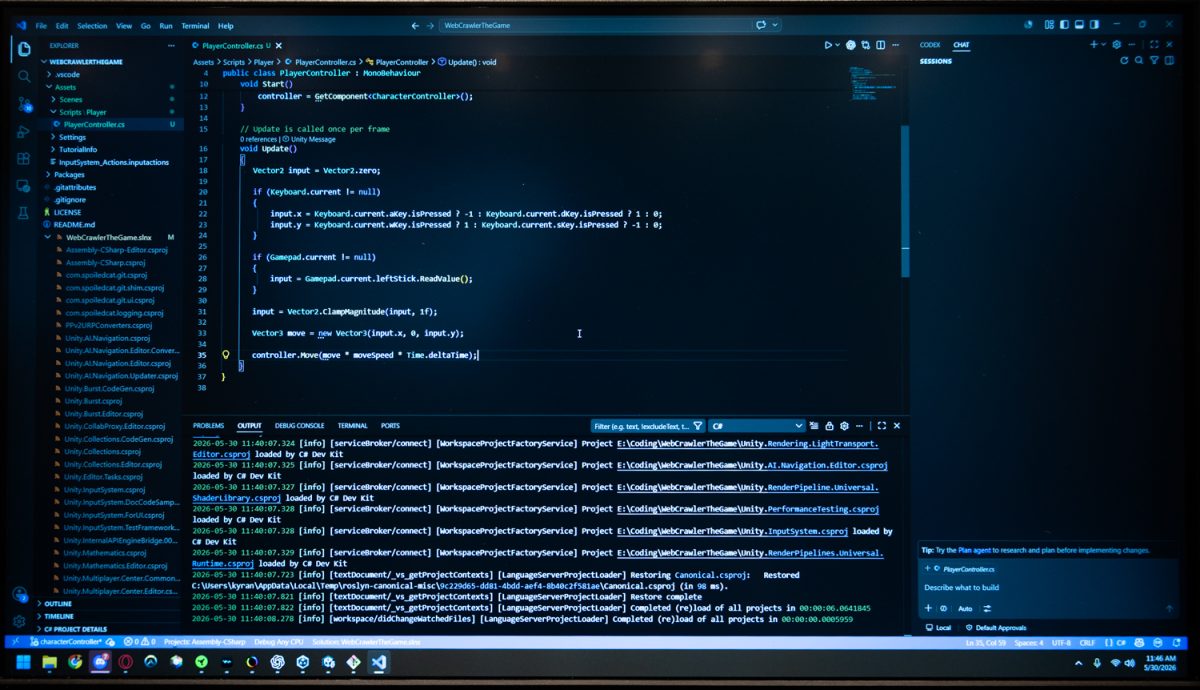Click the Split Editor icon
The height and width of the screenshot is (690, 1200).
pos(881,45)
